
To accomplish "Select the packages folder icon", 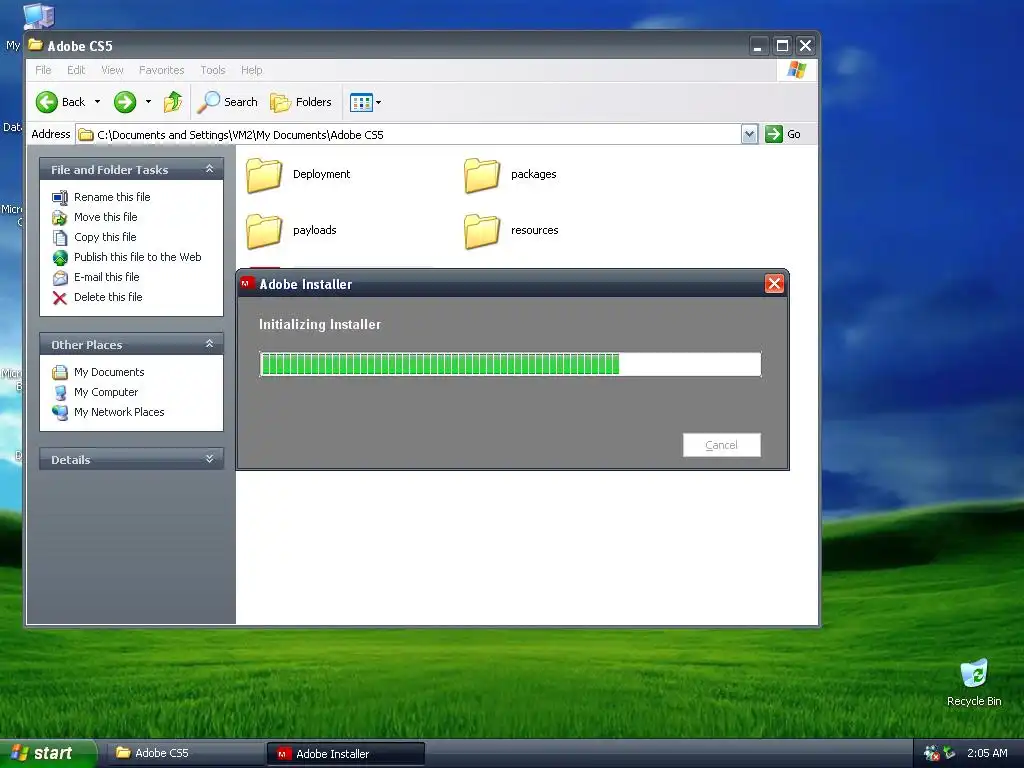I will 482,175.
